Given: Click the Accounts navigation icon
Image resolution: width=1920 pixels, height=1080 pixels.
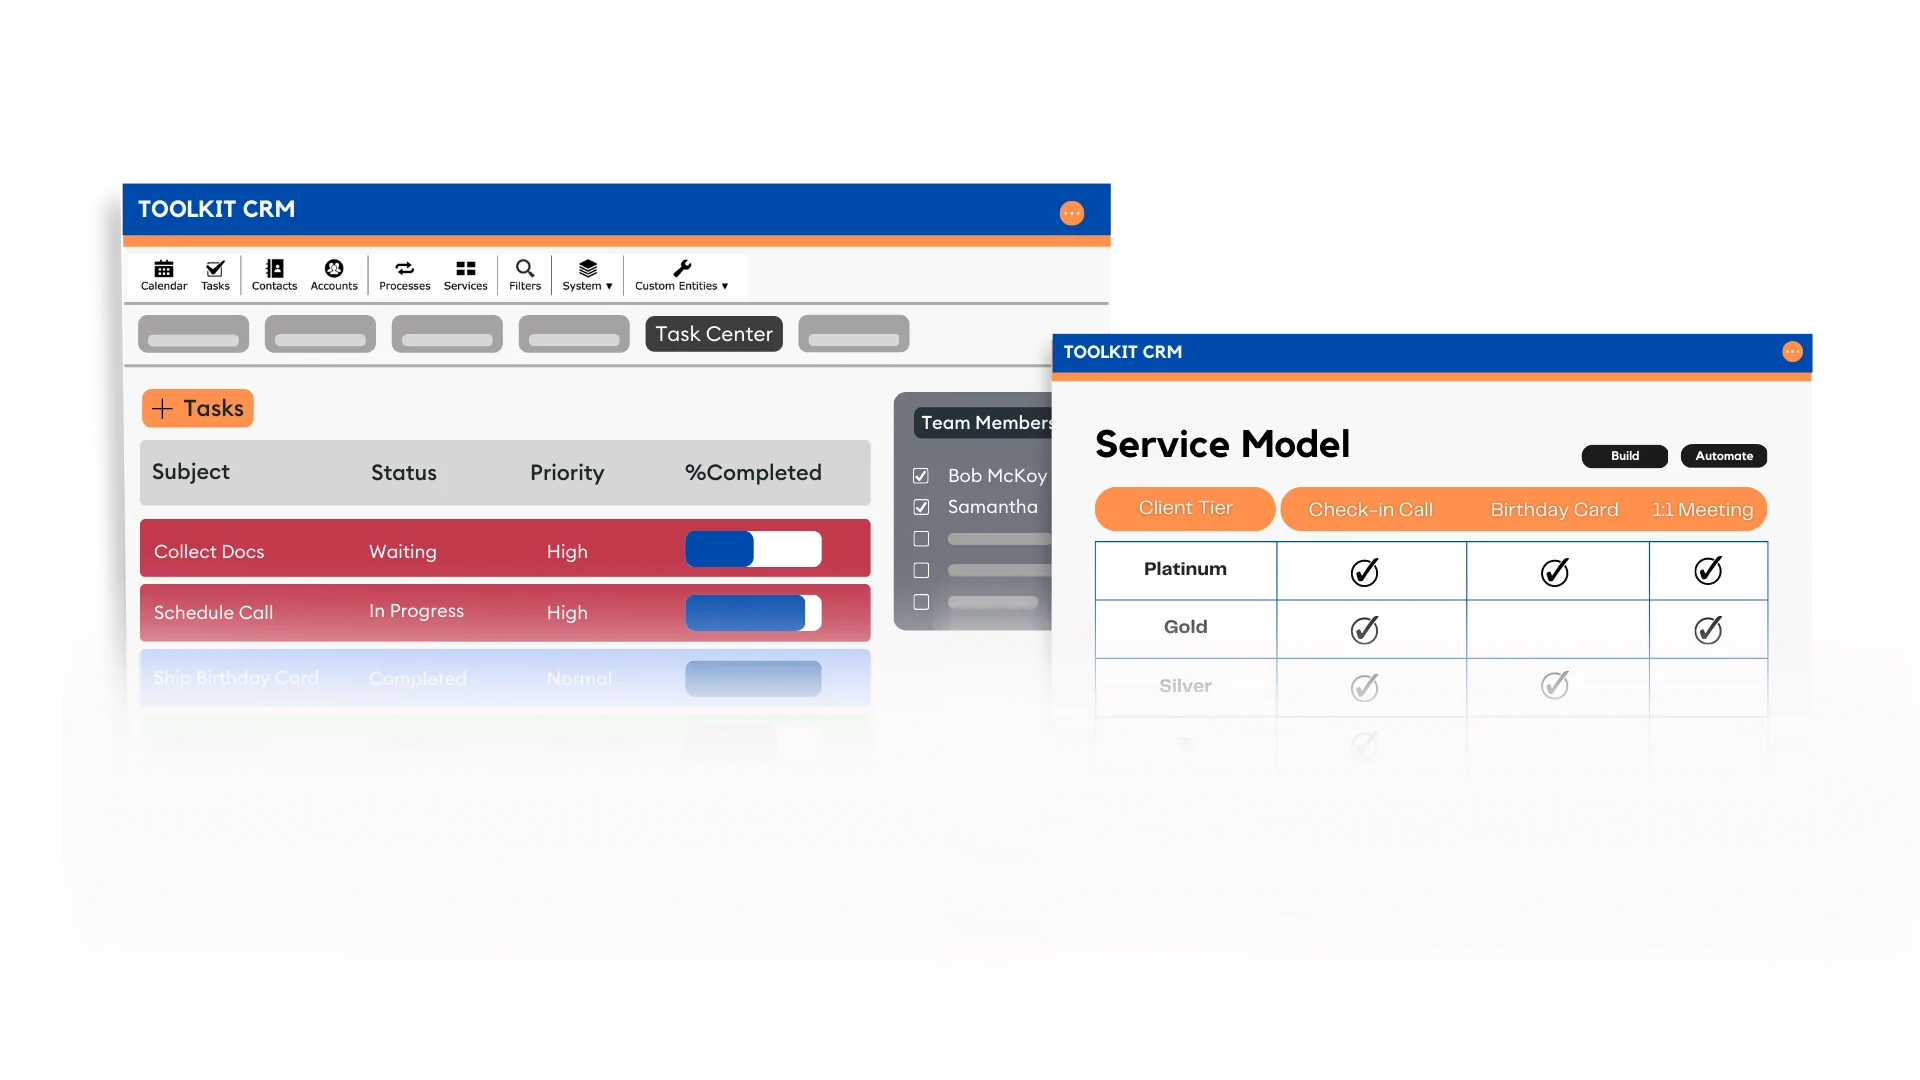Looking at the screenshot, I should point(334,274).
